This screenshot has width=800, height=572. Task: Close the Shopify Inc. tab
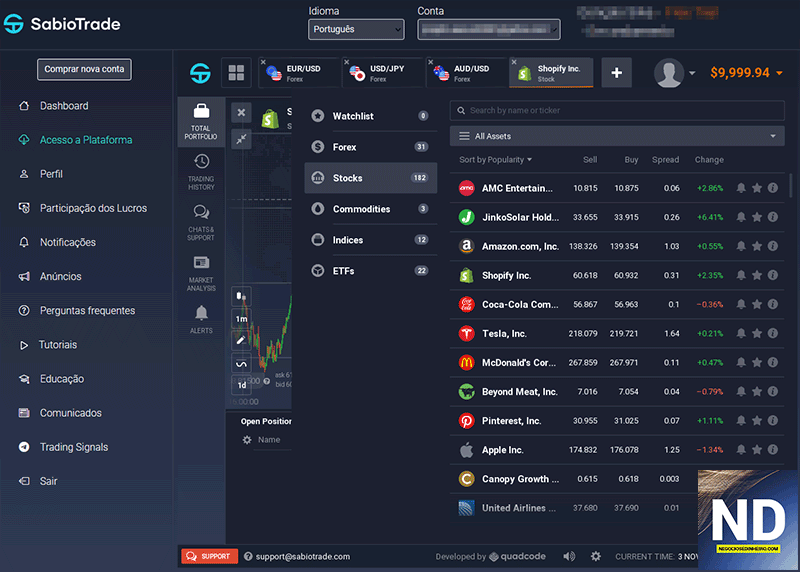pos(514,62)
